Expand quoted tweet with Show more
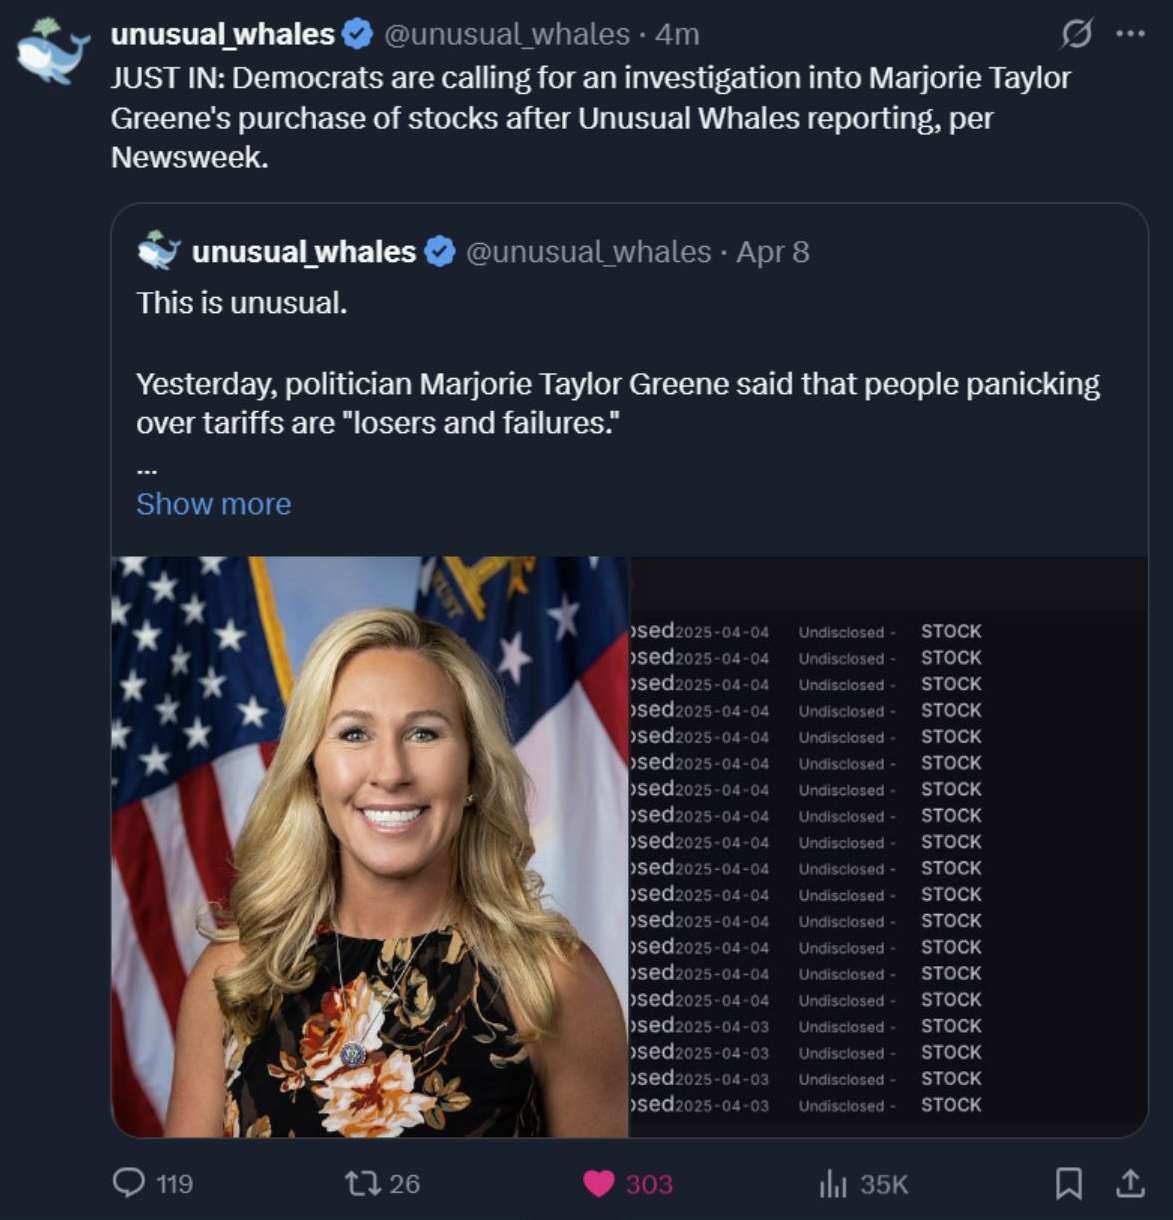This screenshot has width=1173, height=1220. tap(213, 504)
